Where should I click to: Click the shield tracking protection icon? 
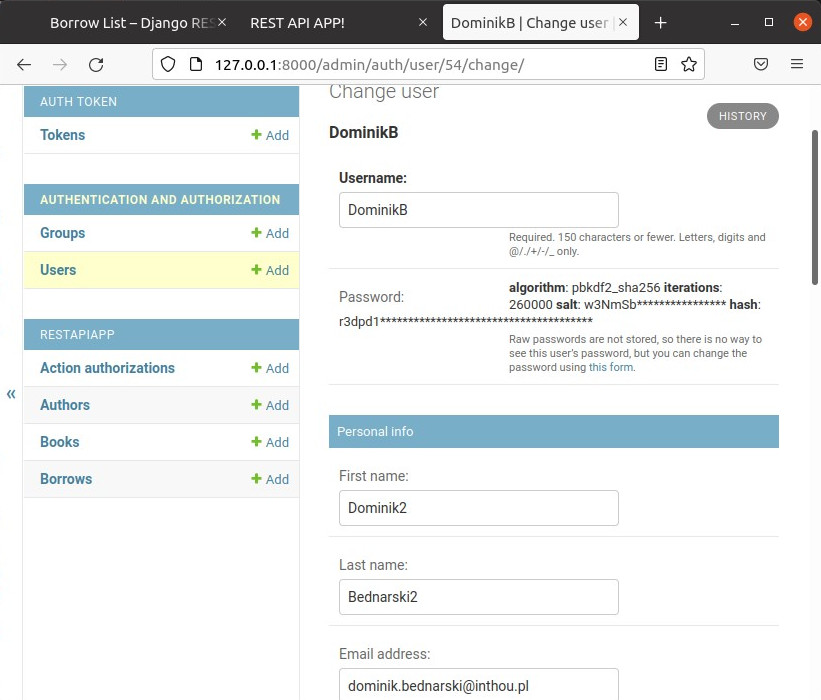tap(168, 64)
